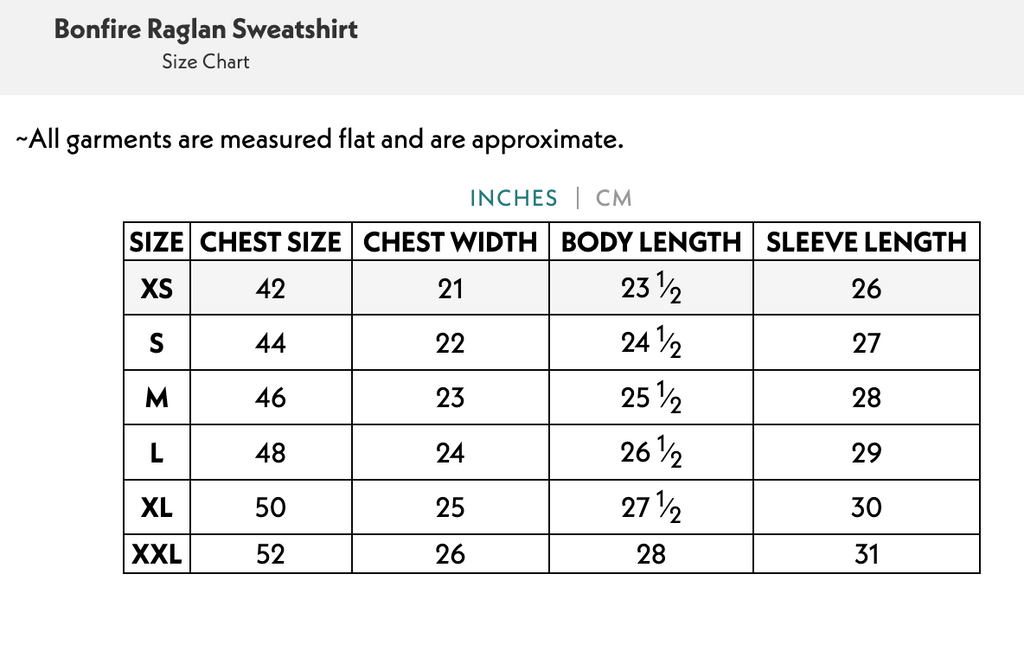Select the BODY LENGTH column header

pyautogui.click(x=651, y=242)
